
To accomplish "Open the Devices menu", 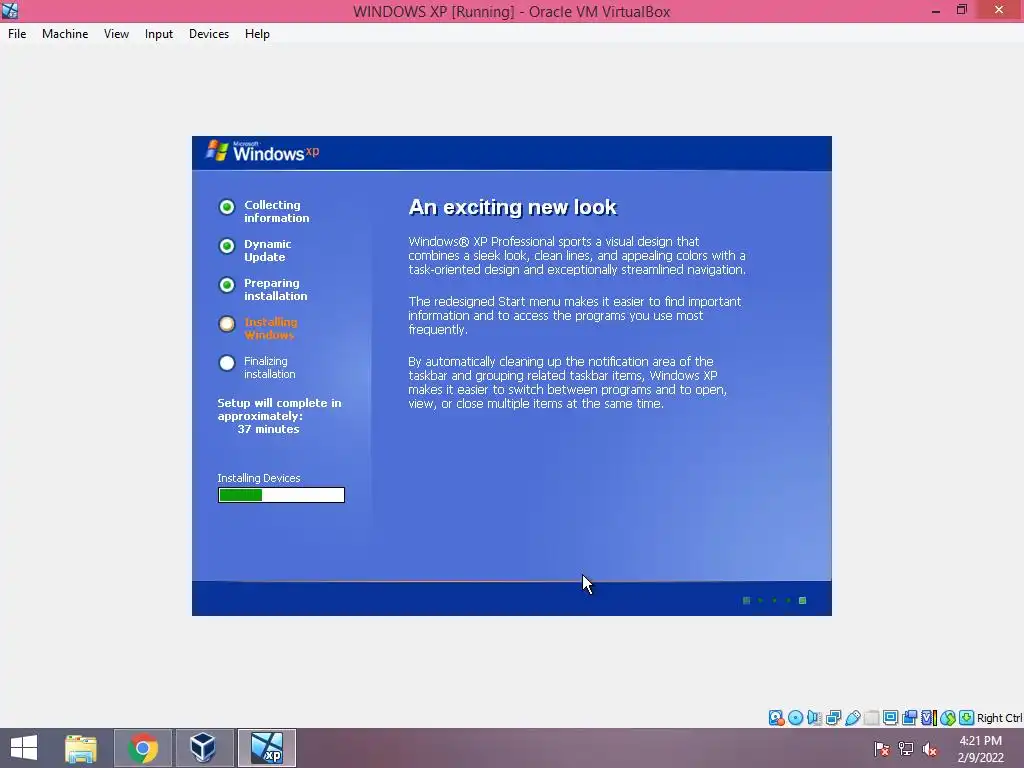I will [209, 34].
